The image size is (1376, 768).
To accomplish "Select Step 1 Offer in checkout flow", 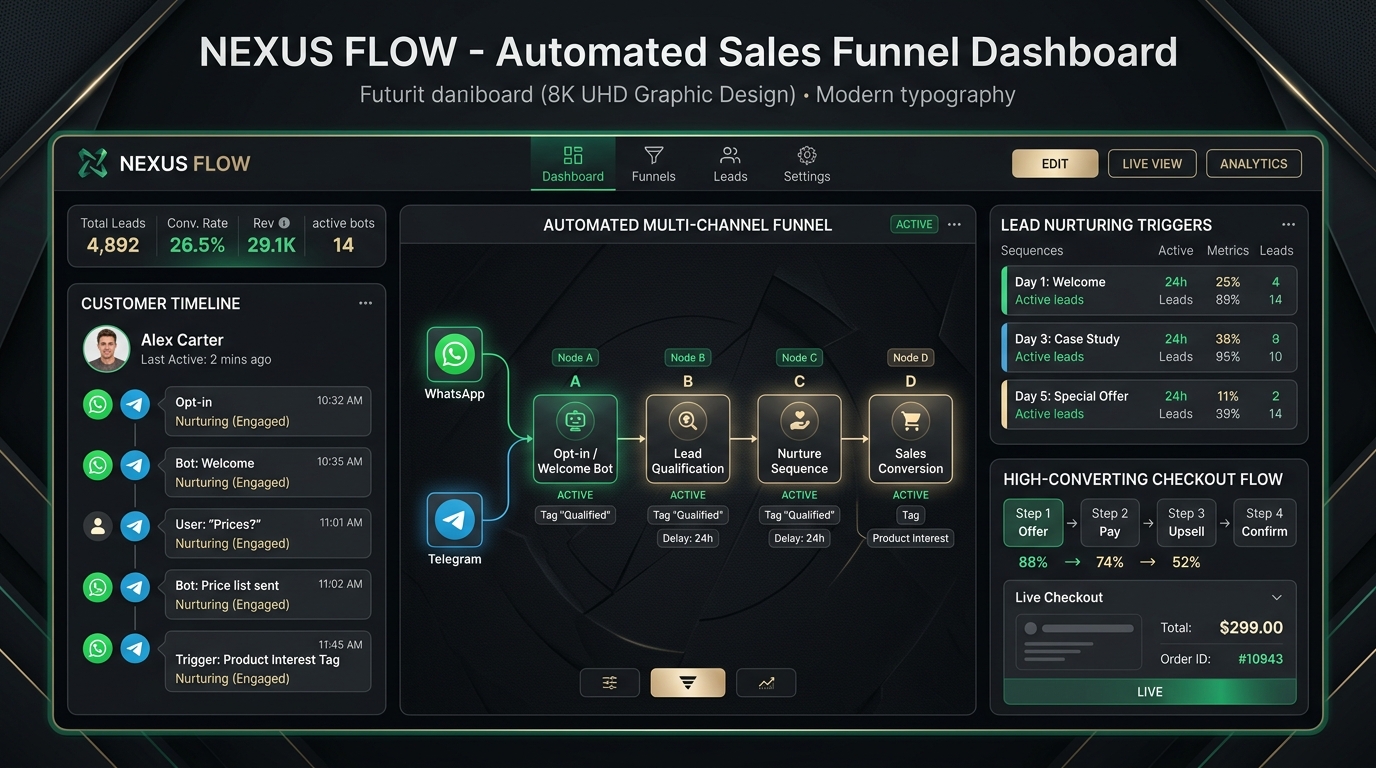I will point(1033,523).
